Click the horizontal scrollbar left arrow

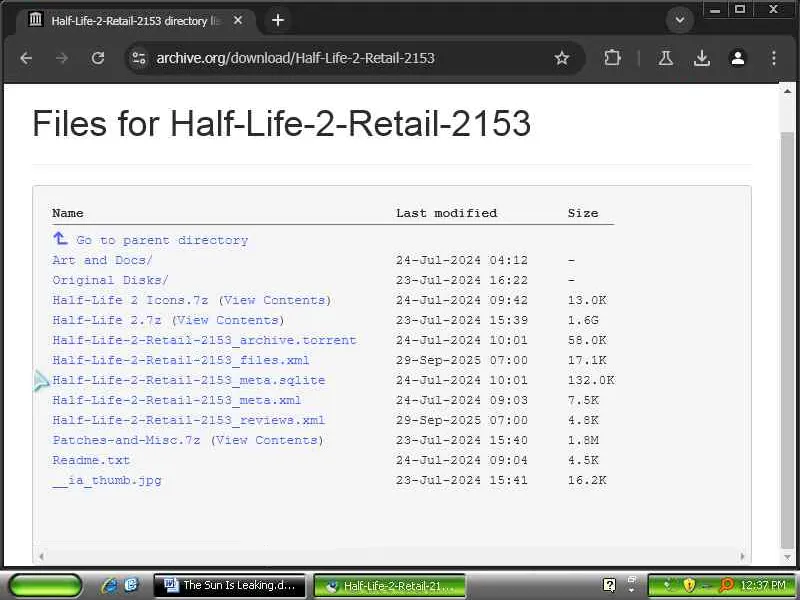(41, 556)
